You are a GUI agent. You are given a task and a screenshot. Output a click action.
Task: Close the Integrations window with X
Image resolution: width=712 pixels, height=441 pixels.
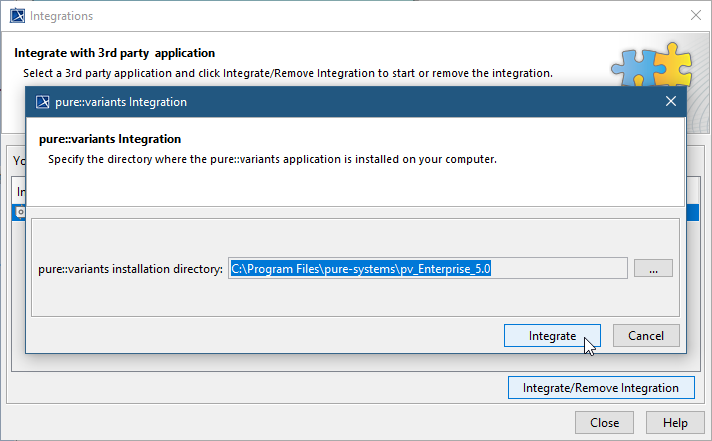[695, 16]
